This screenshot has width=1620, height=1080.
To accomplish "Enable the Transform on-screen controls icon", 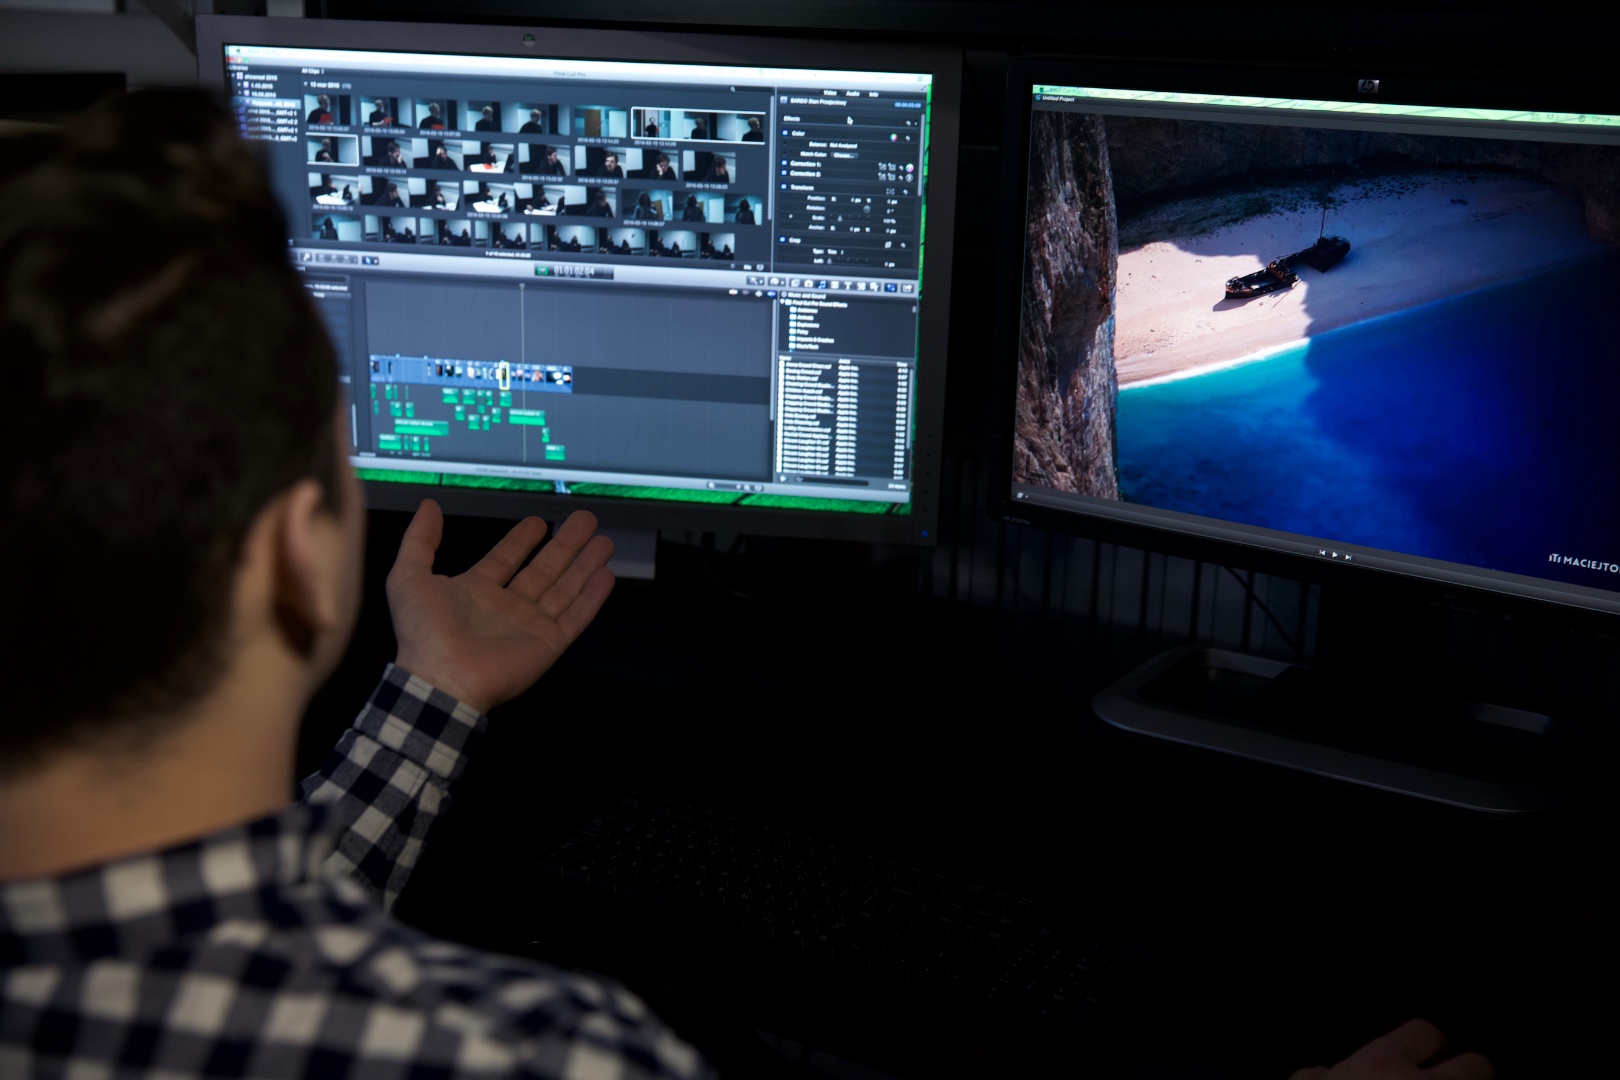I will (890, 191).
